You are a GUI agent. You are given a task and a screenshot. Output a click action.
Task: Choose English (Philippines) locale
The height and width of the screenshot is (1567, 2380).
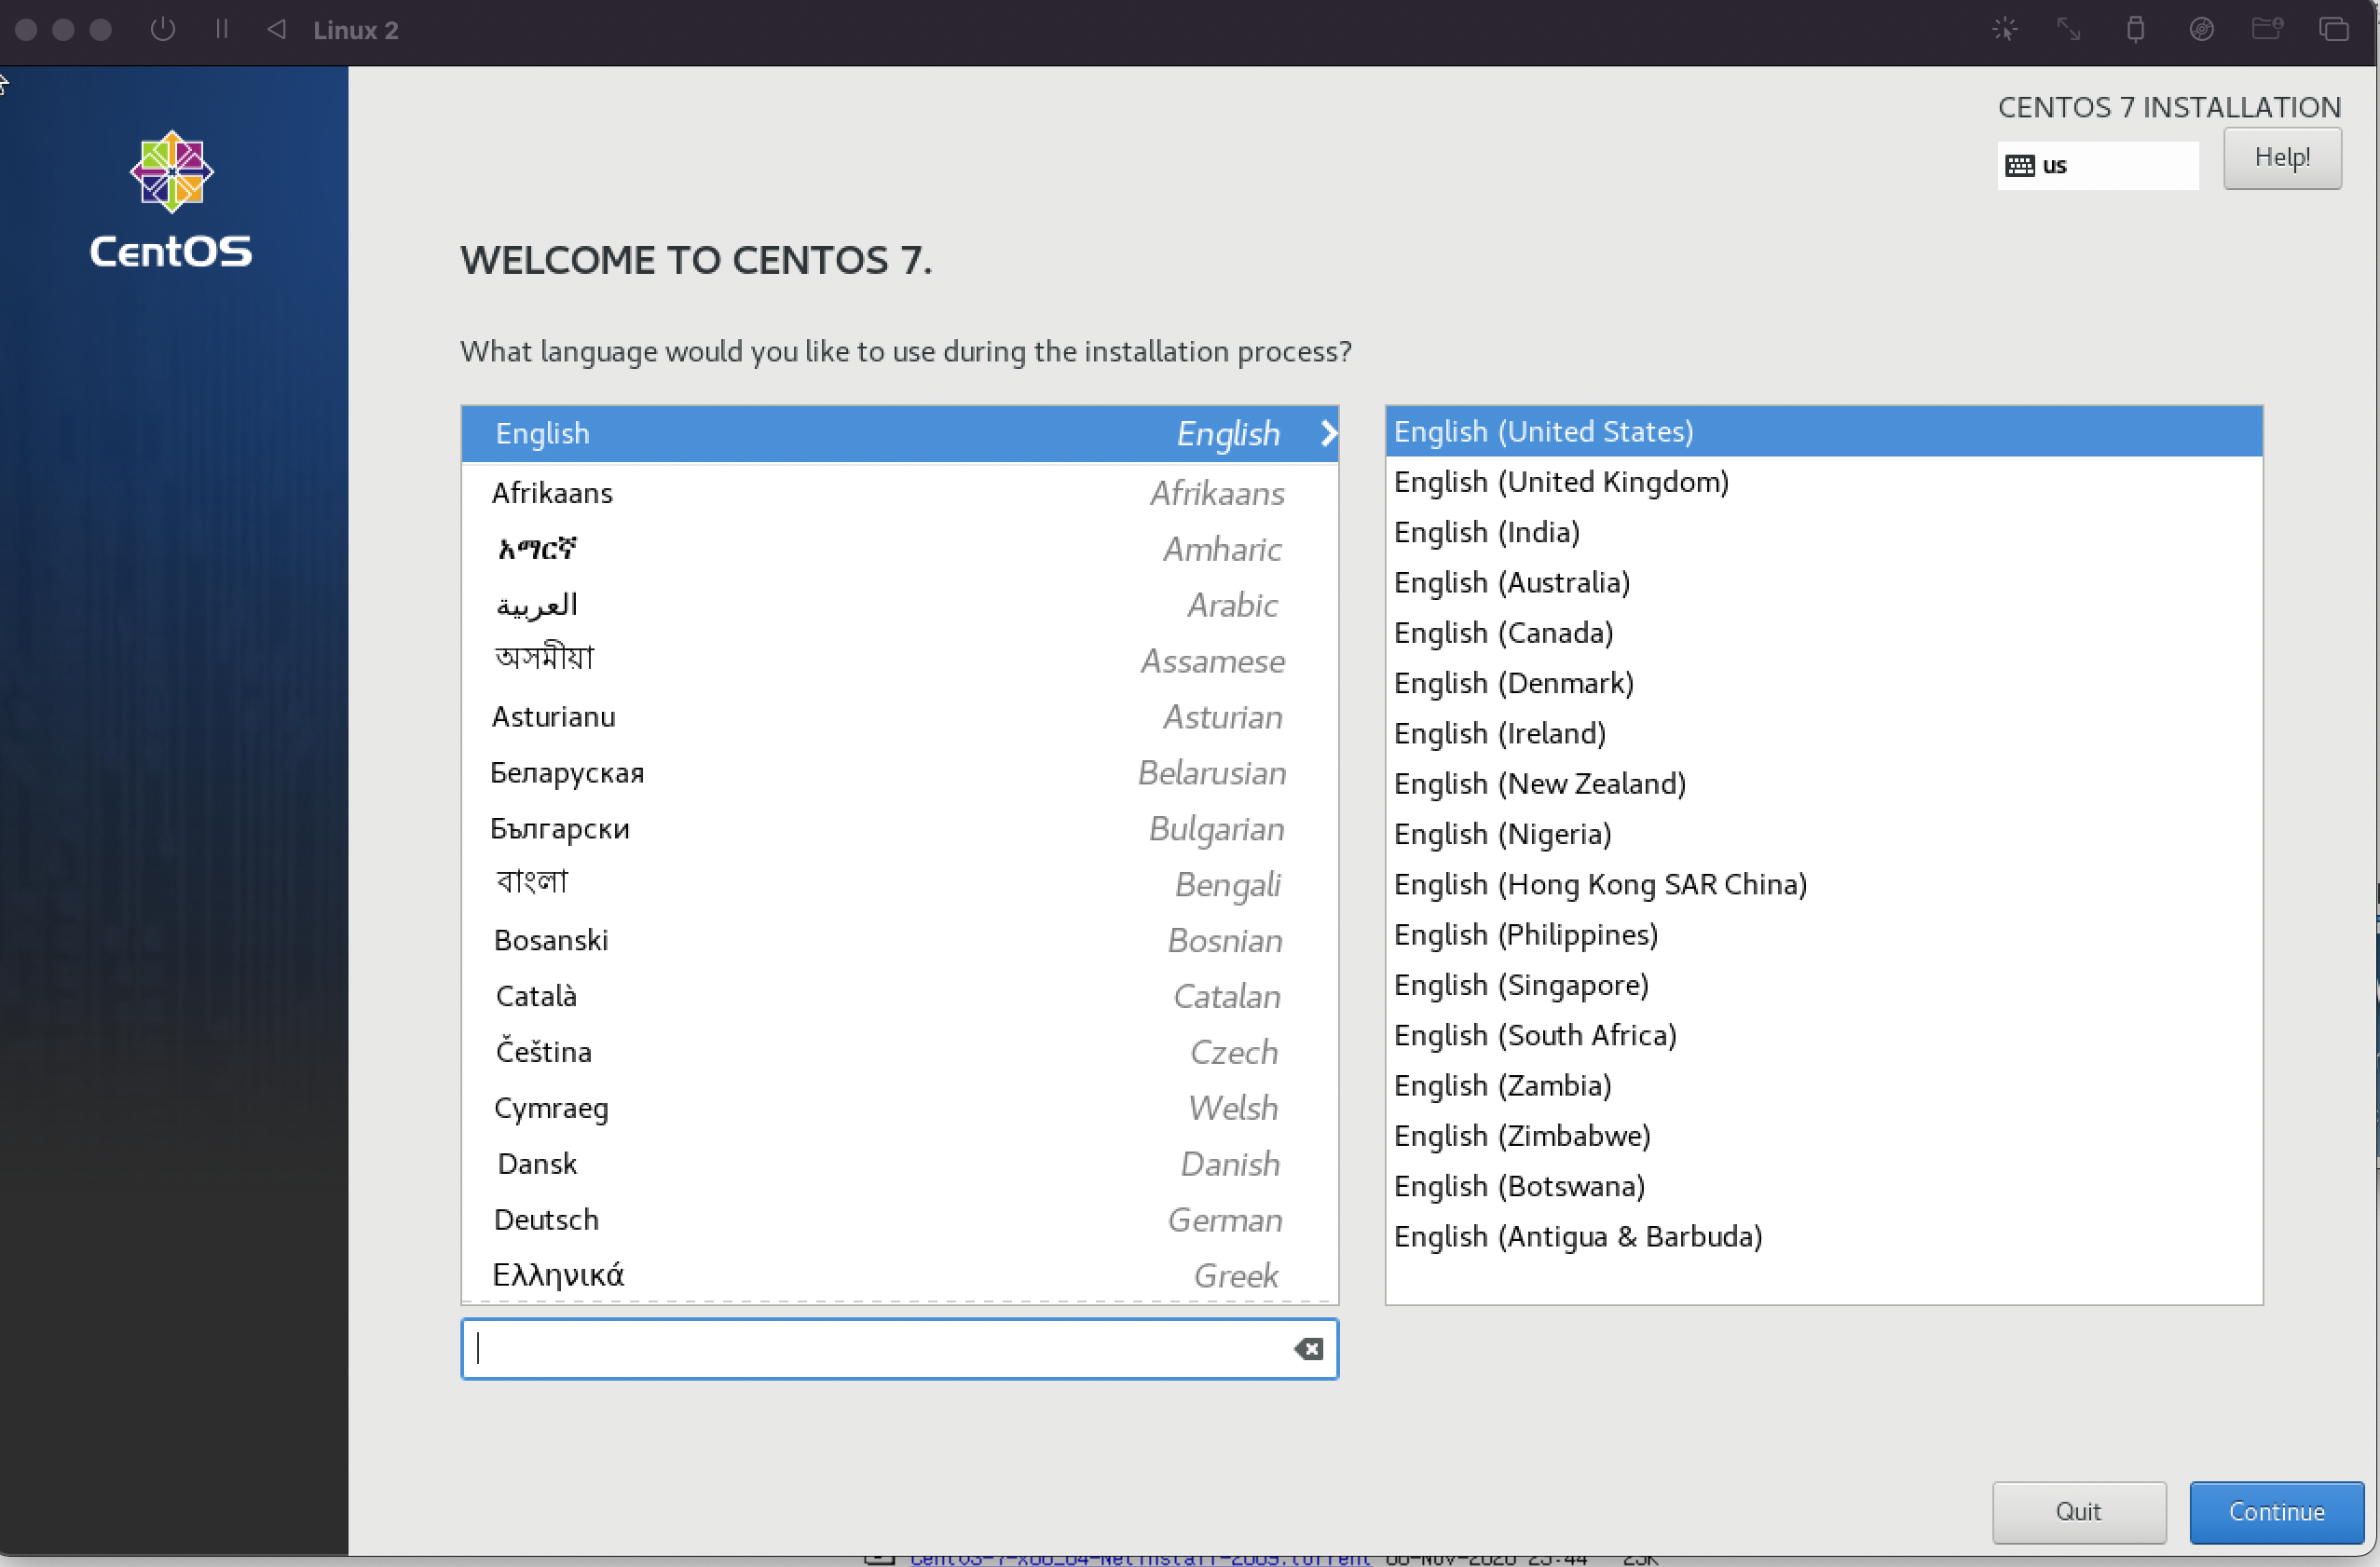coord(1824,935)
